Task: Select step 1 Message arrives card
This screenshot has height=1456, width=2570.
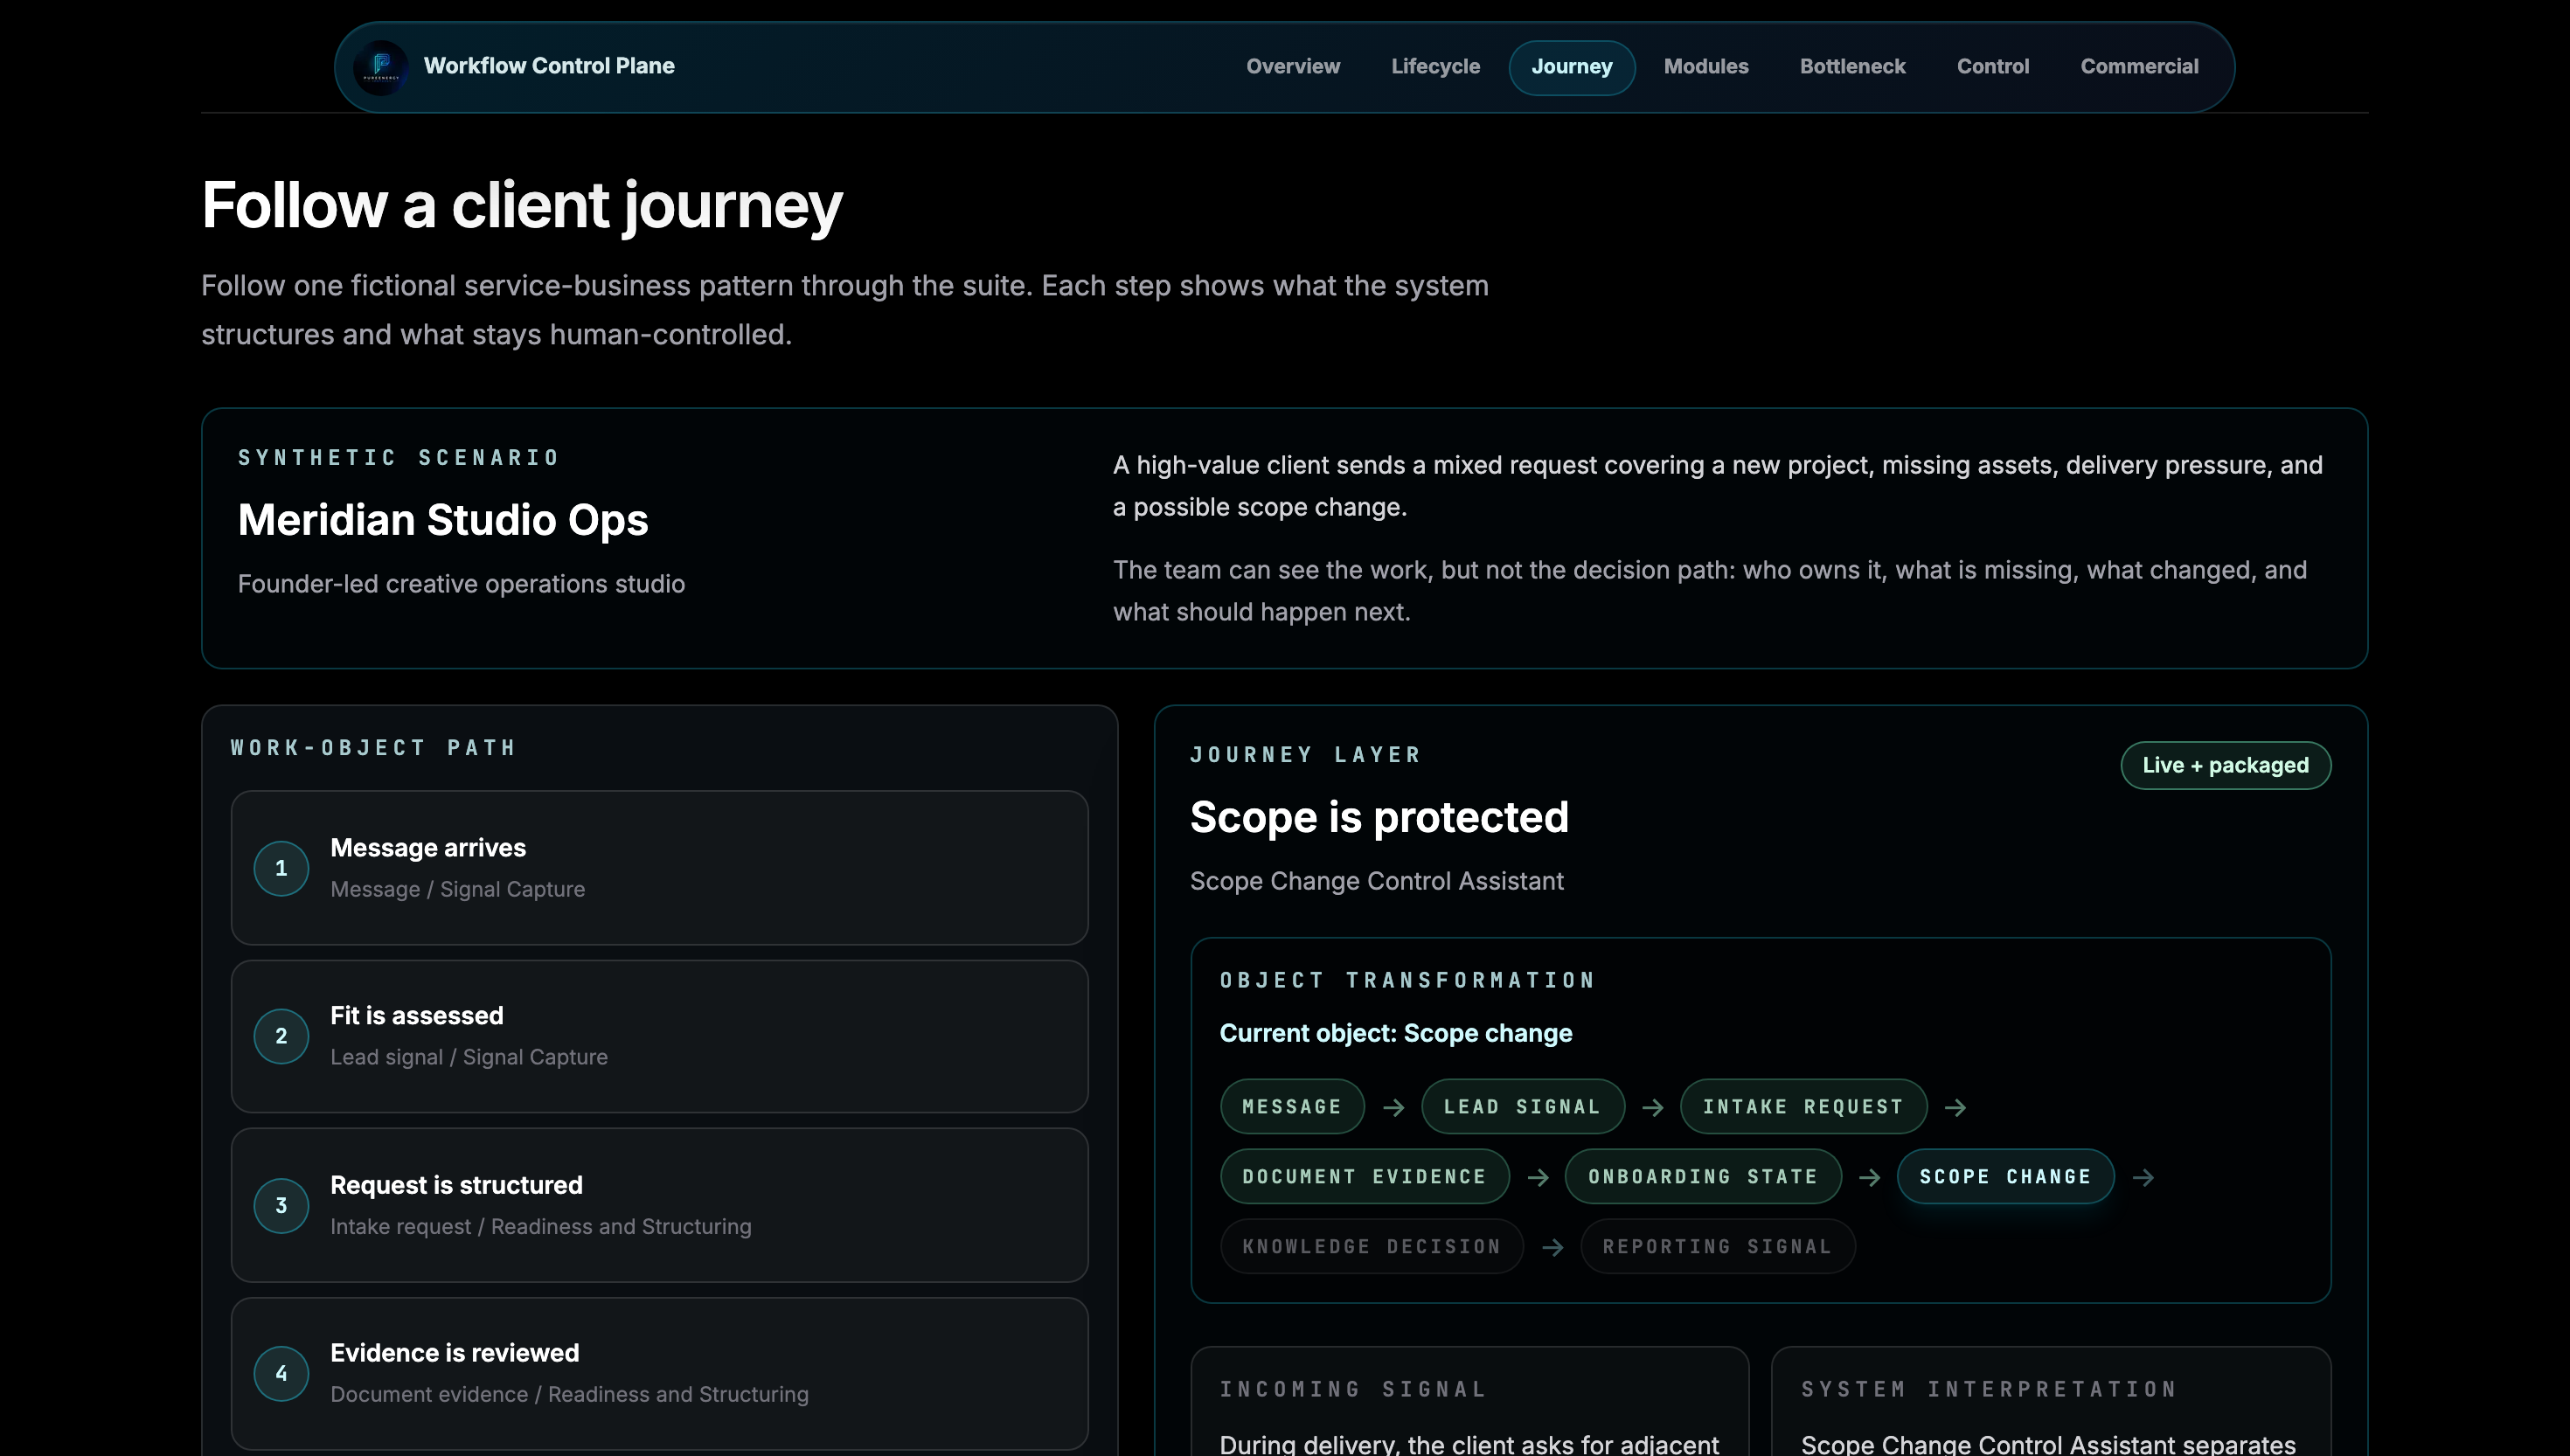Action: [659, 868]
